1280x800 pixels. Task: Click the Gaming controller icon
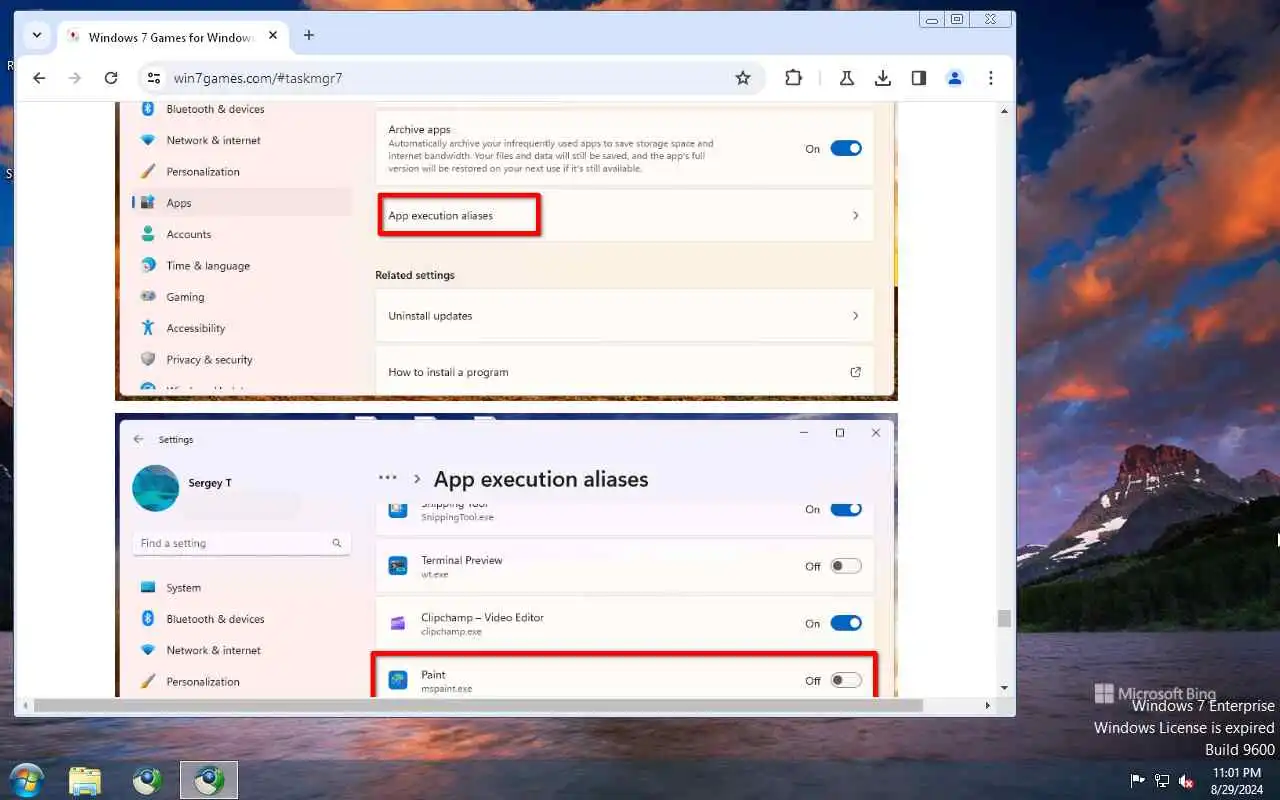point(148,297)
